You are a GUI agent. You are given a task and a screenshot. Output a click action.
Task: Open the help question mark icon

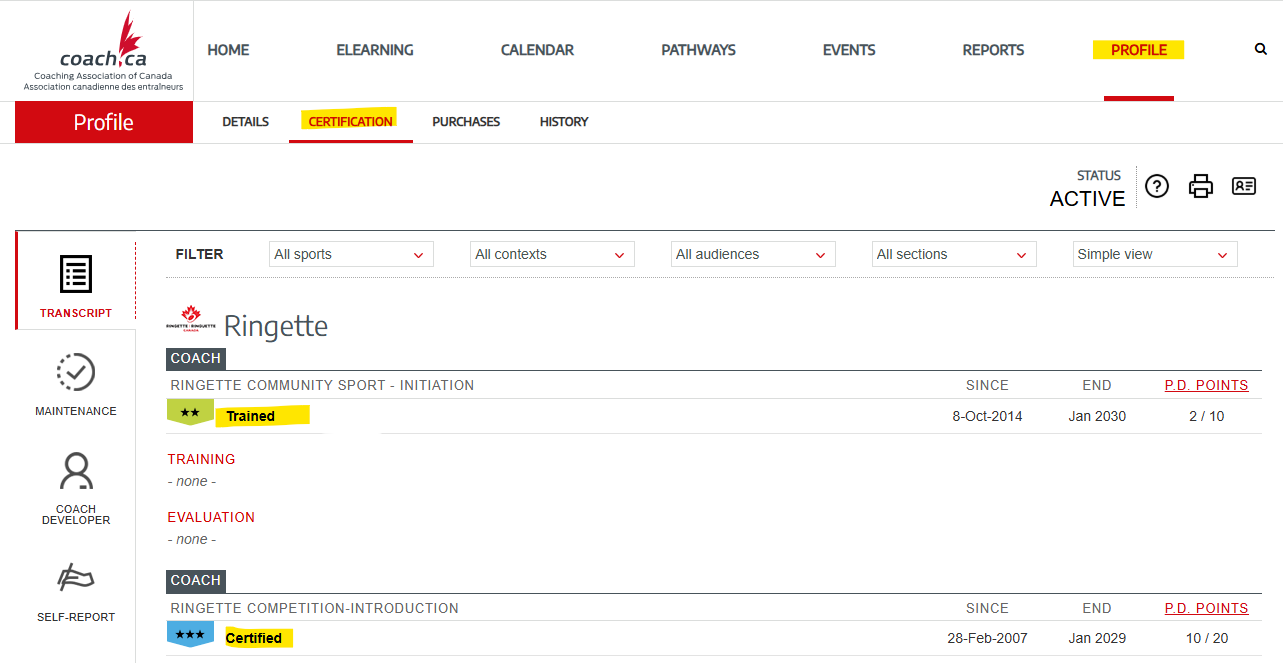click(1157, 186)
